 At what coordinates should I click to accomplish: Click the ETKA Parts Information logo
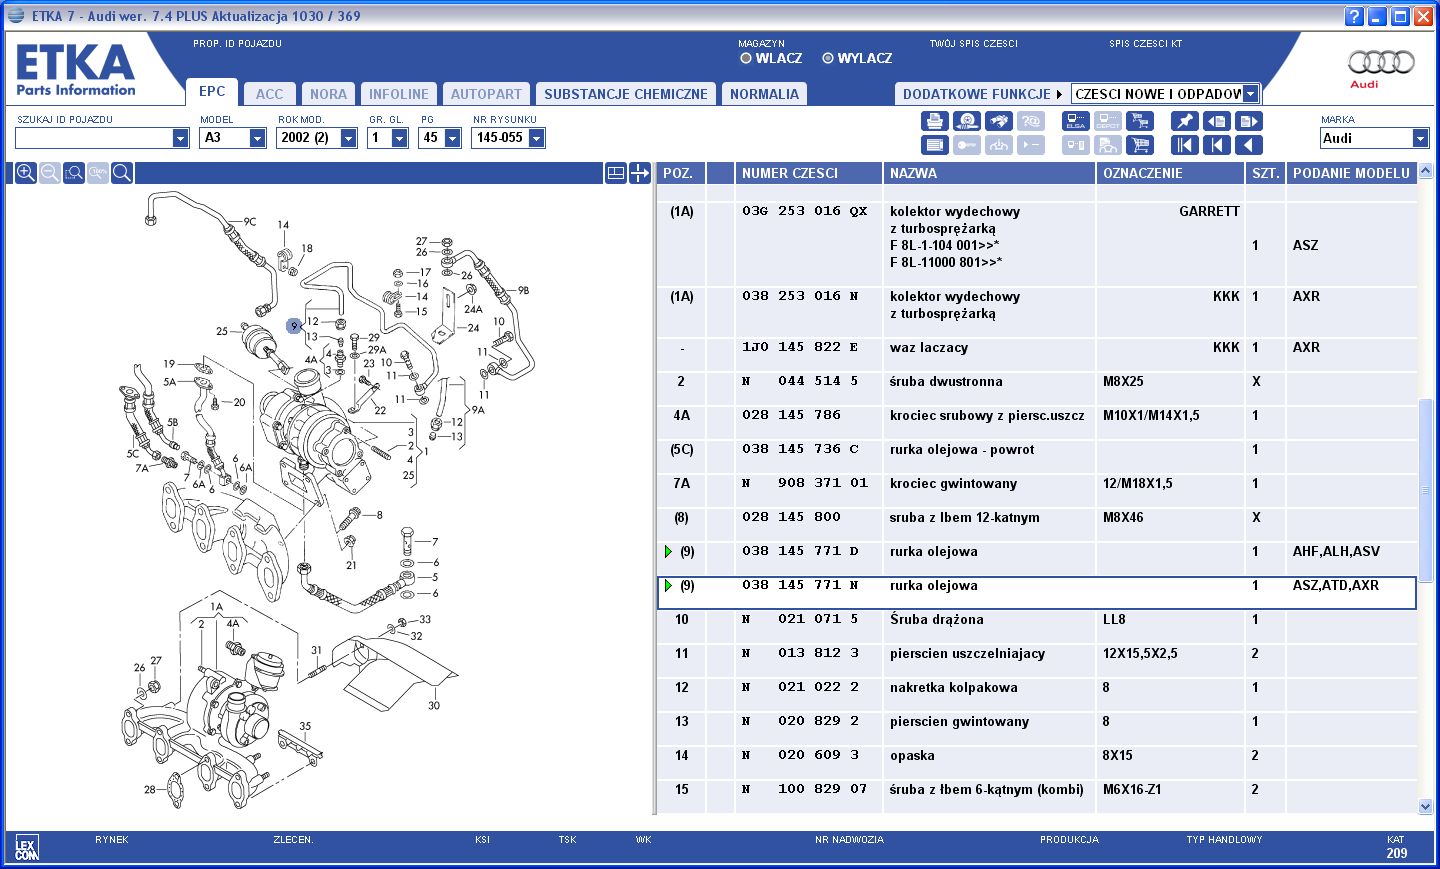click(76, 70)
